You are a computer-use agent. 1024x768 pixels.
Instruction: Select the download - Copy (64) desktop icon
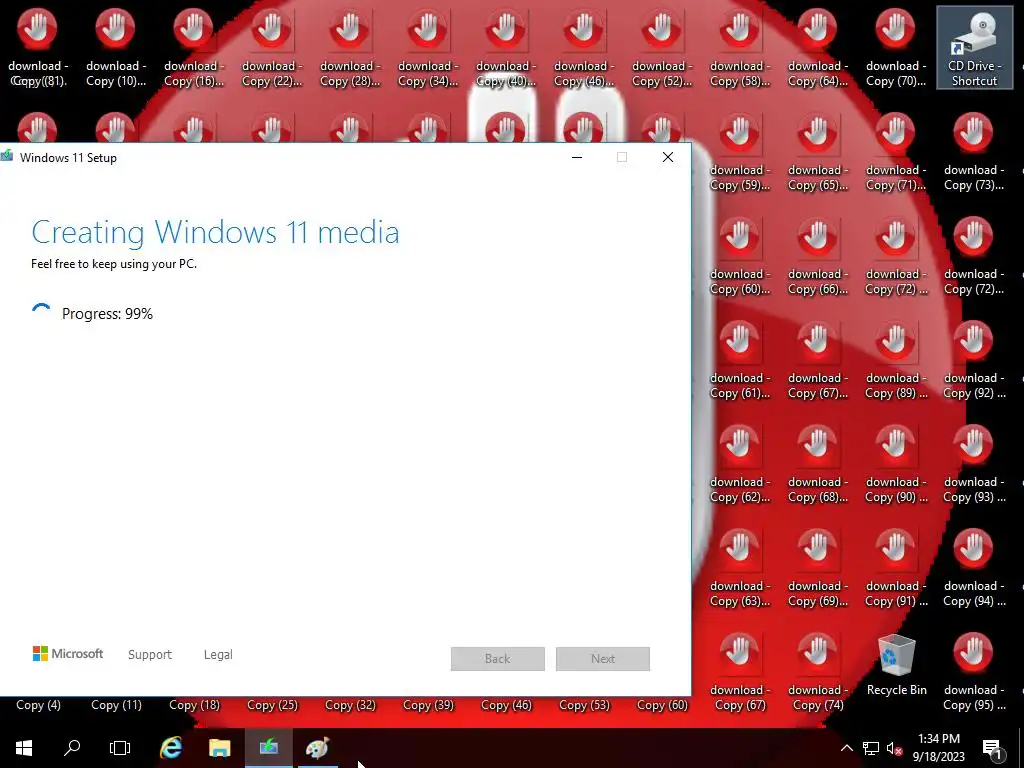[818, 48]
